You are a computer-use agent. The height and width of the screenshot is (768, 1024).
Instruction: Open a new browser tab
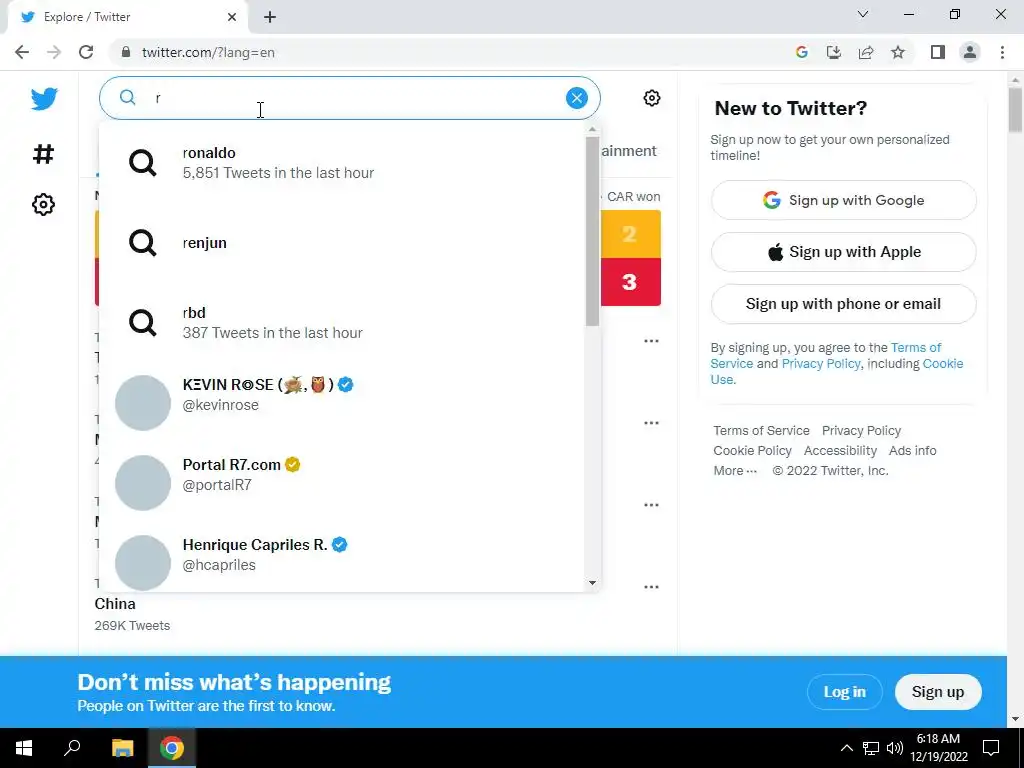click(x=270, y=17)
